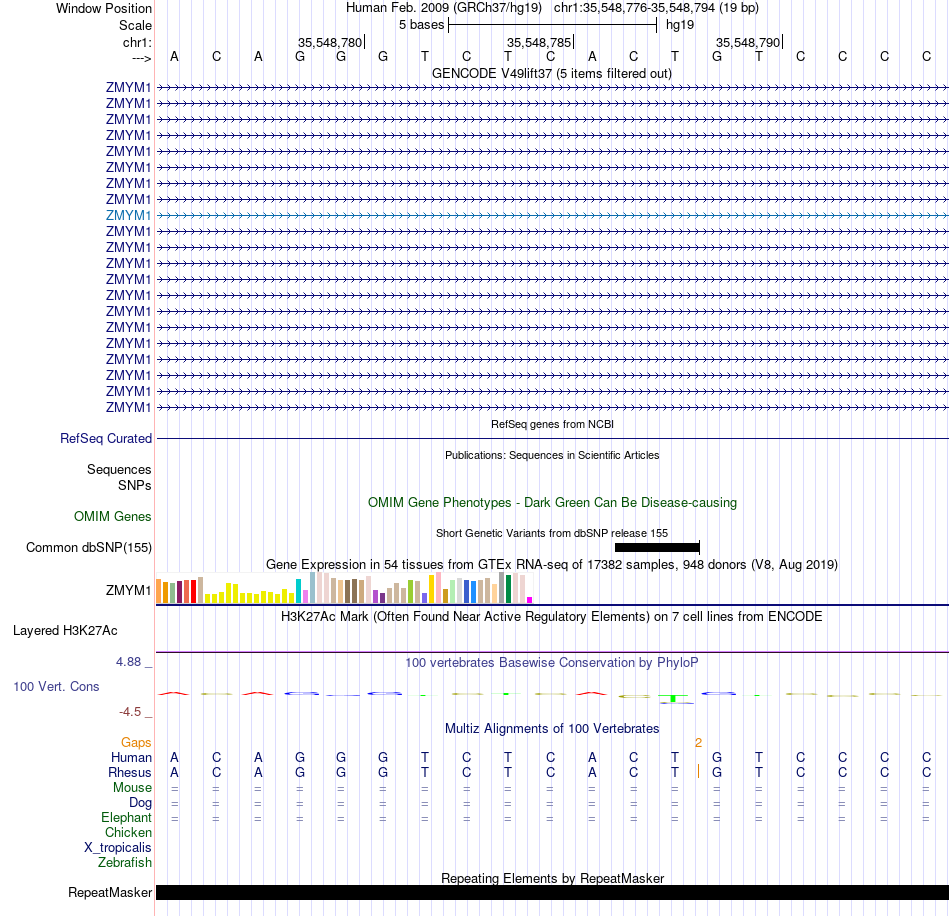Click the light-blue ZMYM1 transcript arrow line

tap(553, 215)
